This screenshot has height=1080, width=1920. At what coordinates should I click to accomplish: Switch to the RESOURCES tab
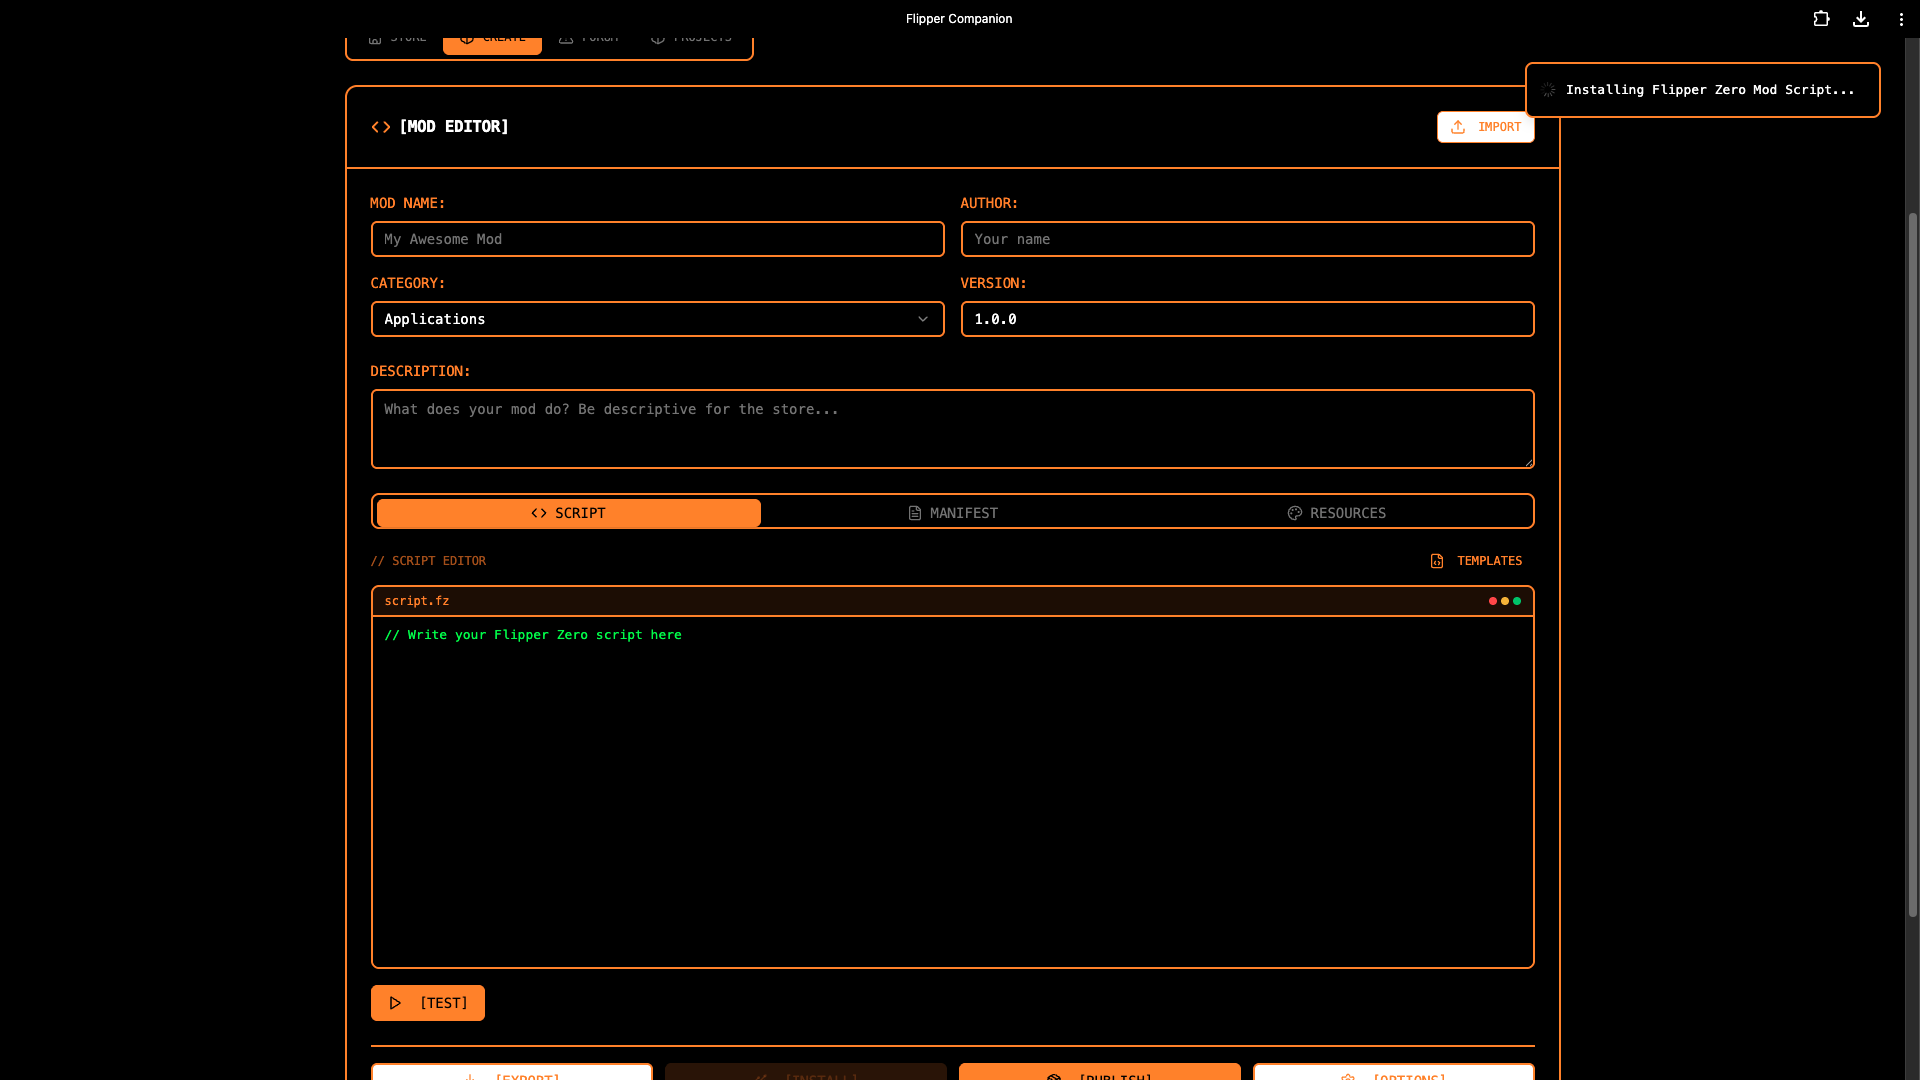[x=1337, y=513]
